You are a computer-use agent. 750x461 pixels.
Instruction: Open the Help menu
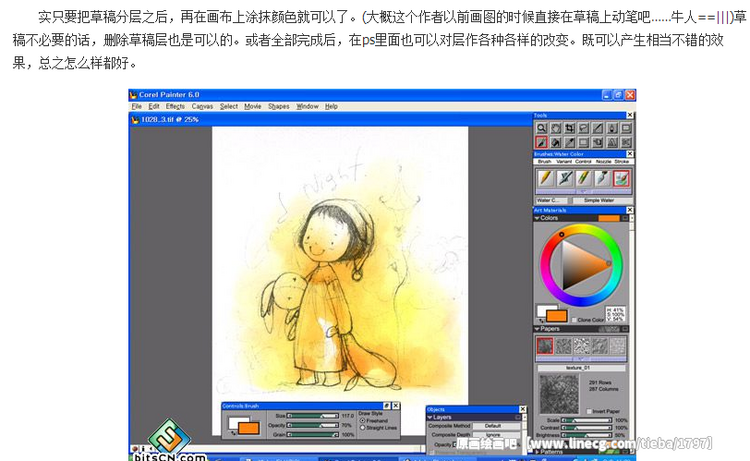(331, 106)
